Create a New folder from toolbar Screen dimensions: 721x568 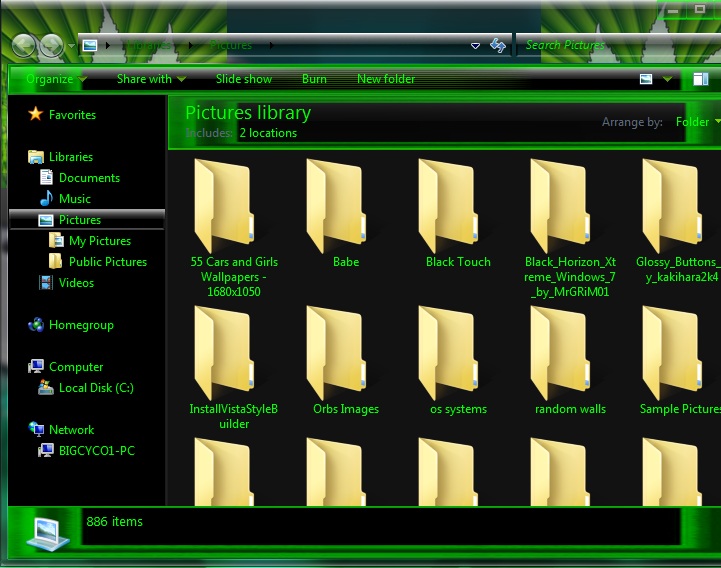click(386, 79)
